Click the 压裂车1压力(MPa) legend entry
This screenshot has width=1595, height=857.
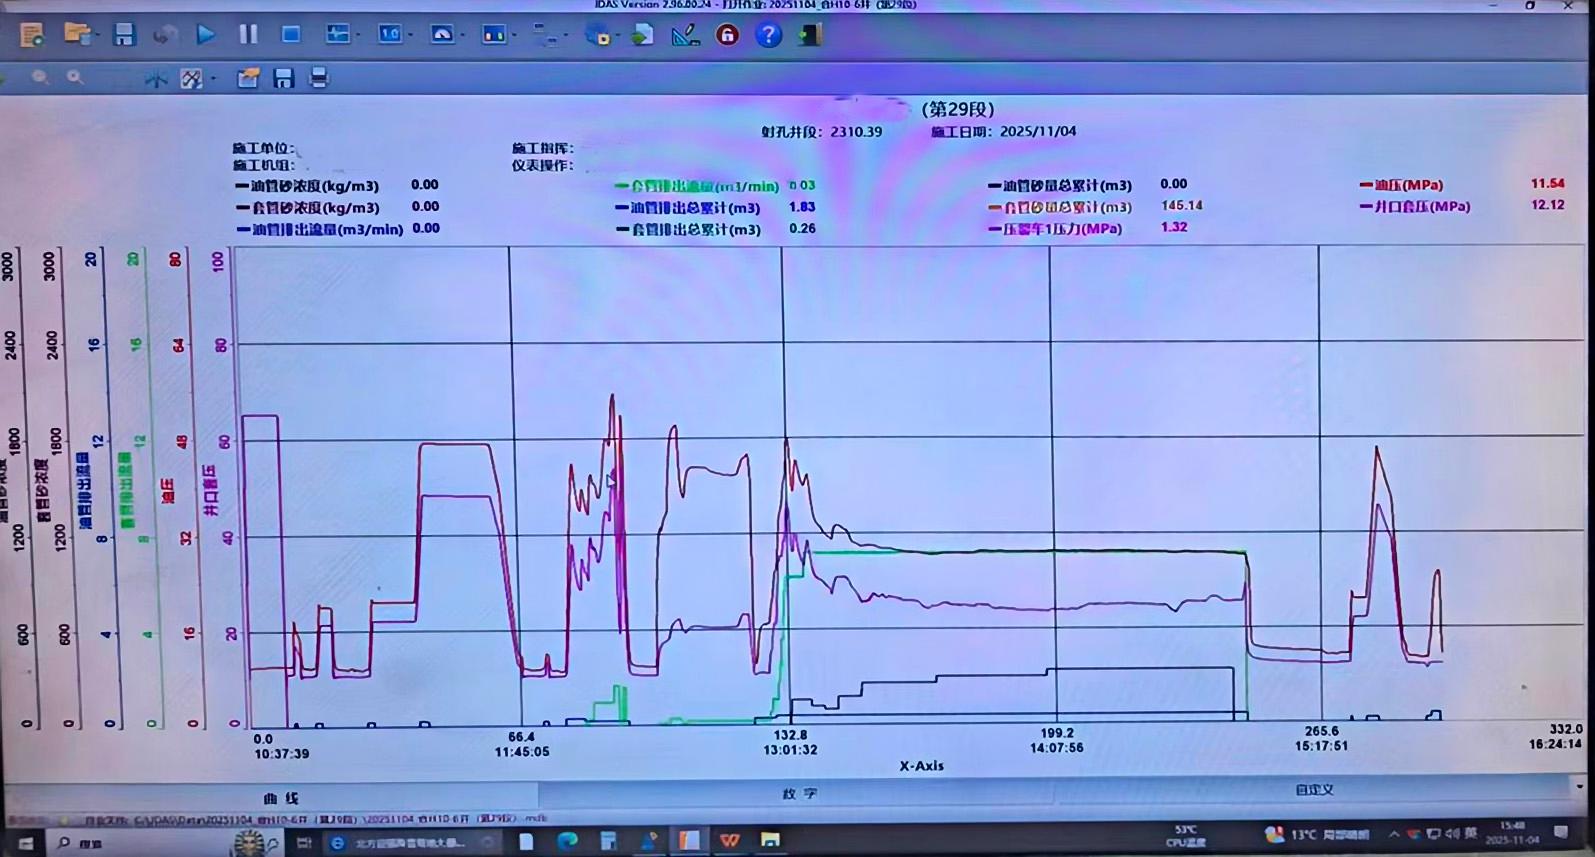[x=1055, y=229]
